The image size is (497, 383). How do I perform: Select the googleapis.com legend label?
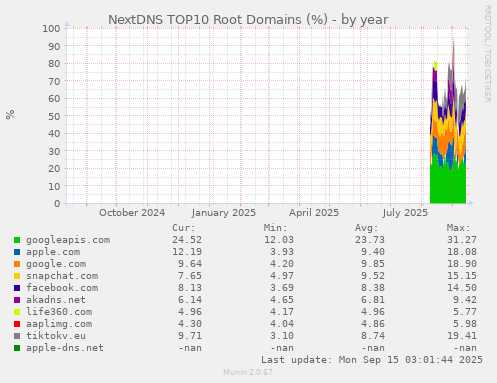pos(68,240)
